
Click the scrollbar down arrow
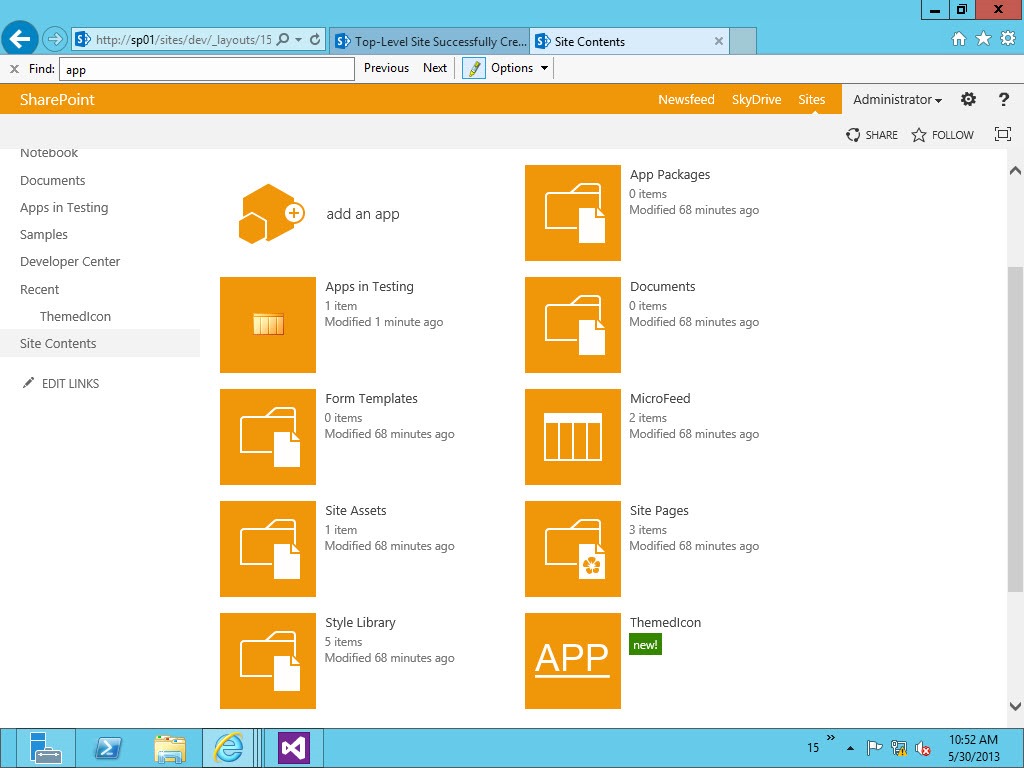(1015, 704)
